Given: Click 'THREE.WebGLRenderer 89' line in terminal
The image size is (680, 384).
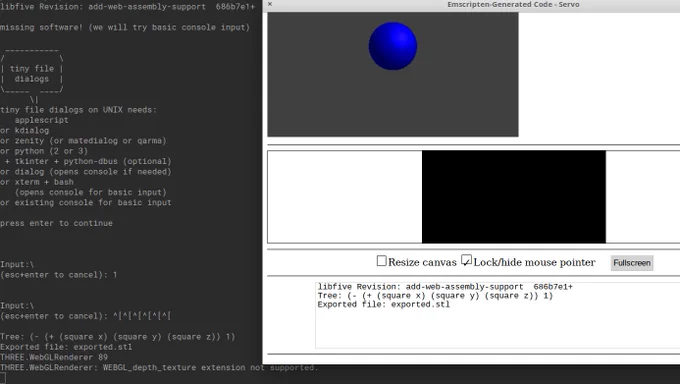Looking at the screenshot, I should (x=54, y=357).
